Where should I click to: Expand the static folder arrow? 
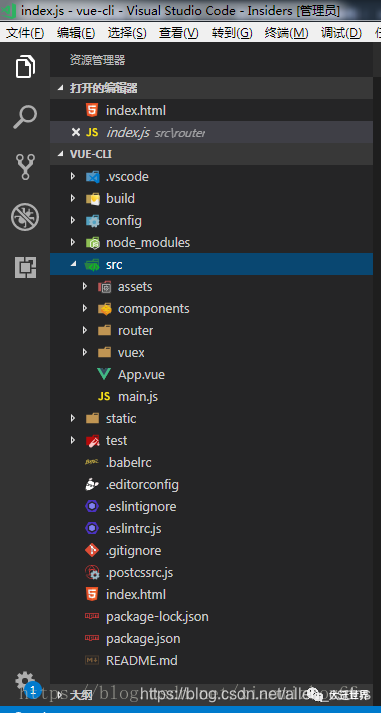coord(73,418)
